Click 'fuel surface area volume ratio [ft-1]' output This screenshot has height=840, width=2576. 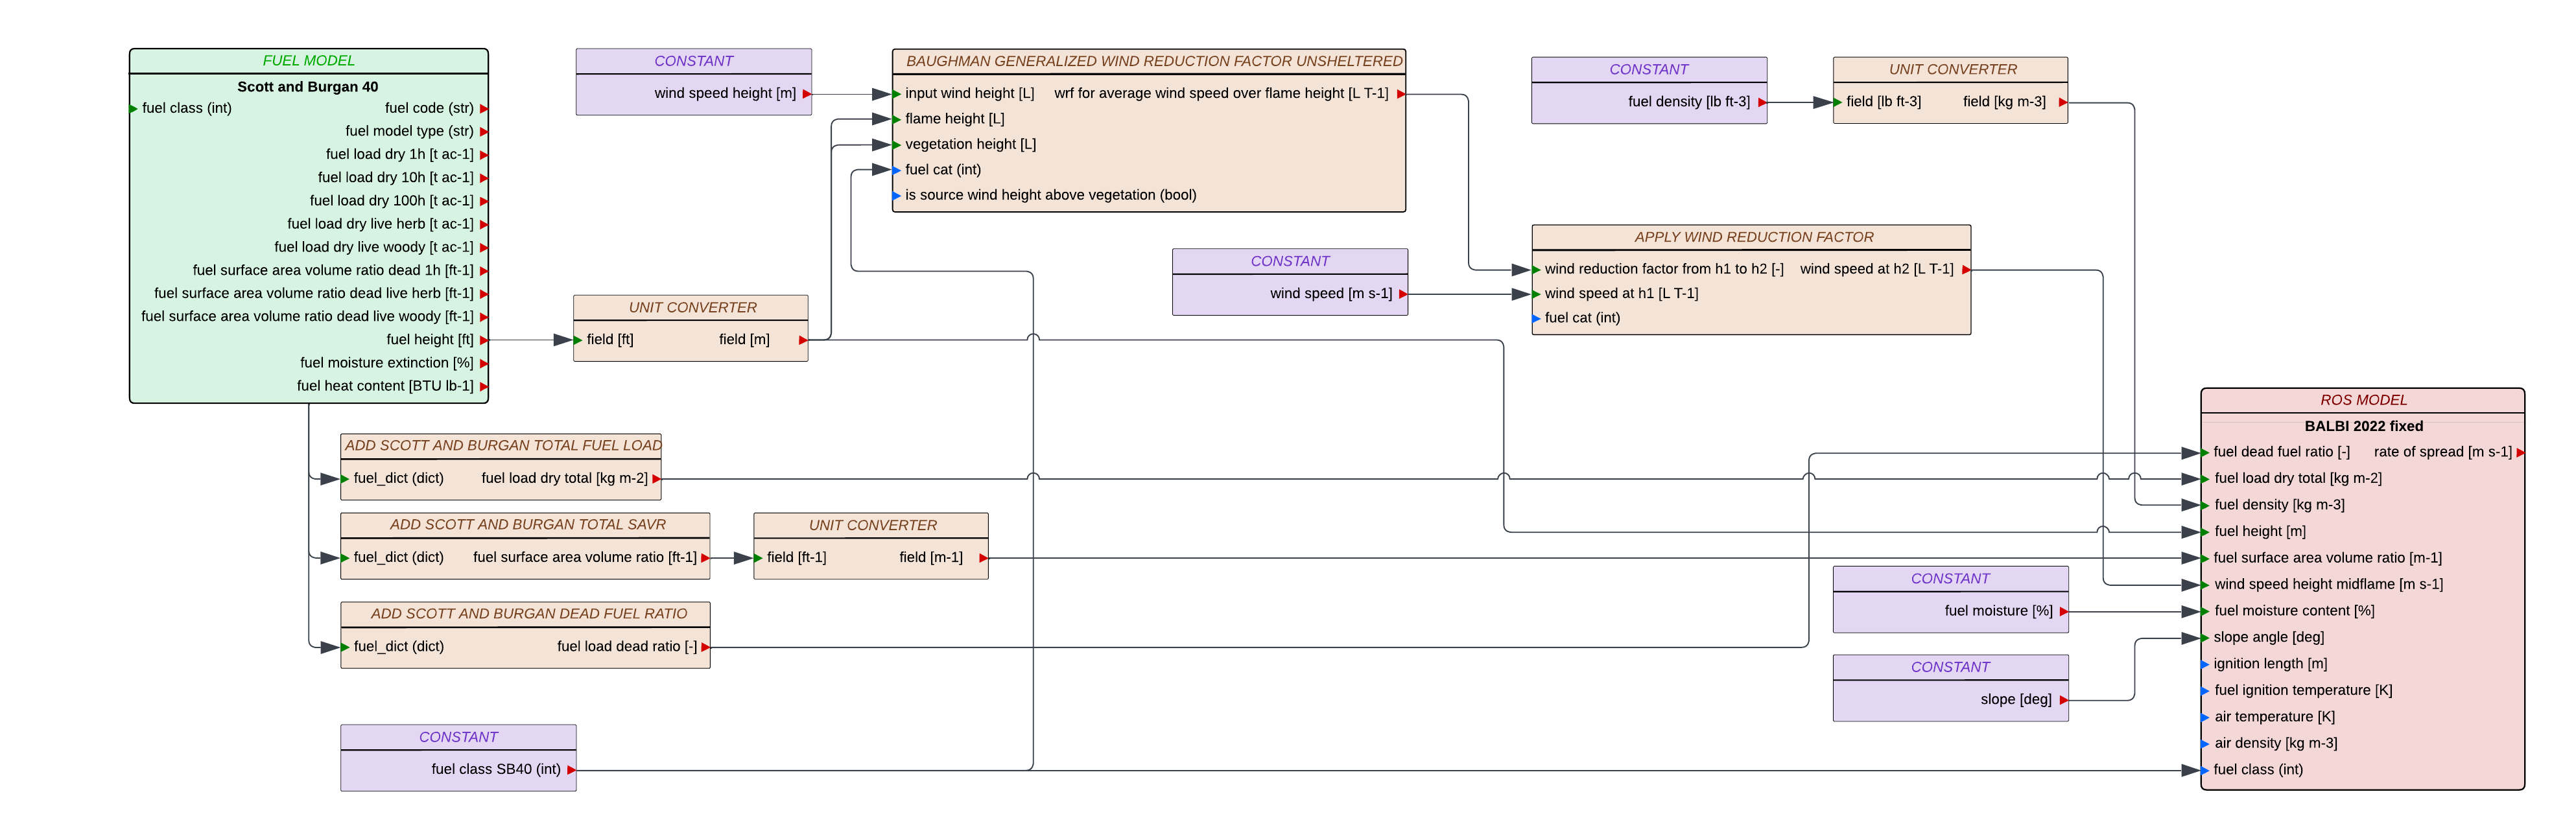(585, 558)
